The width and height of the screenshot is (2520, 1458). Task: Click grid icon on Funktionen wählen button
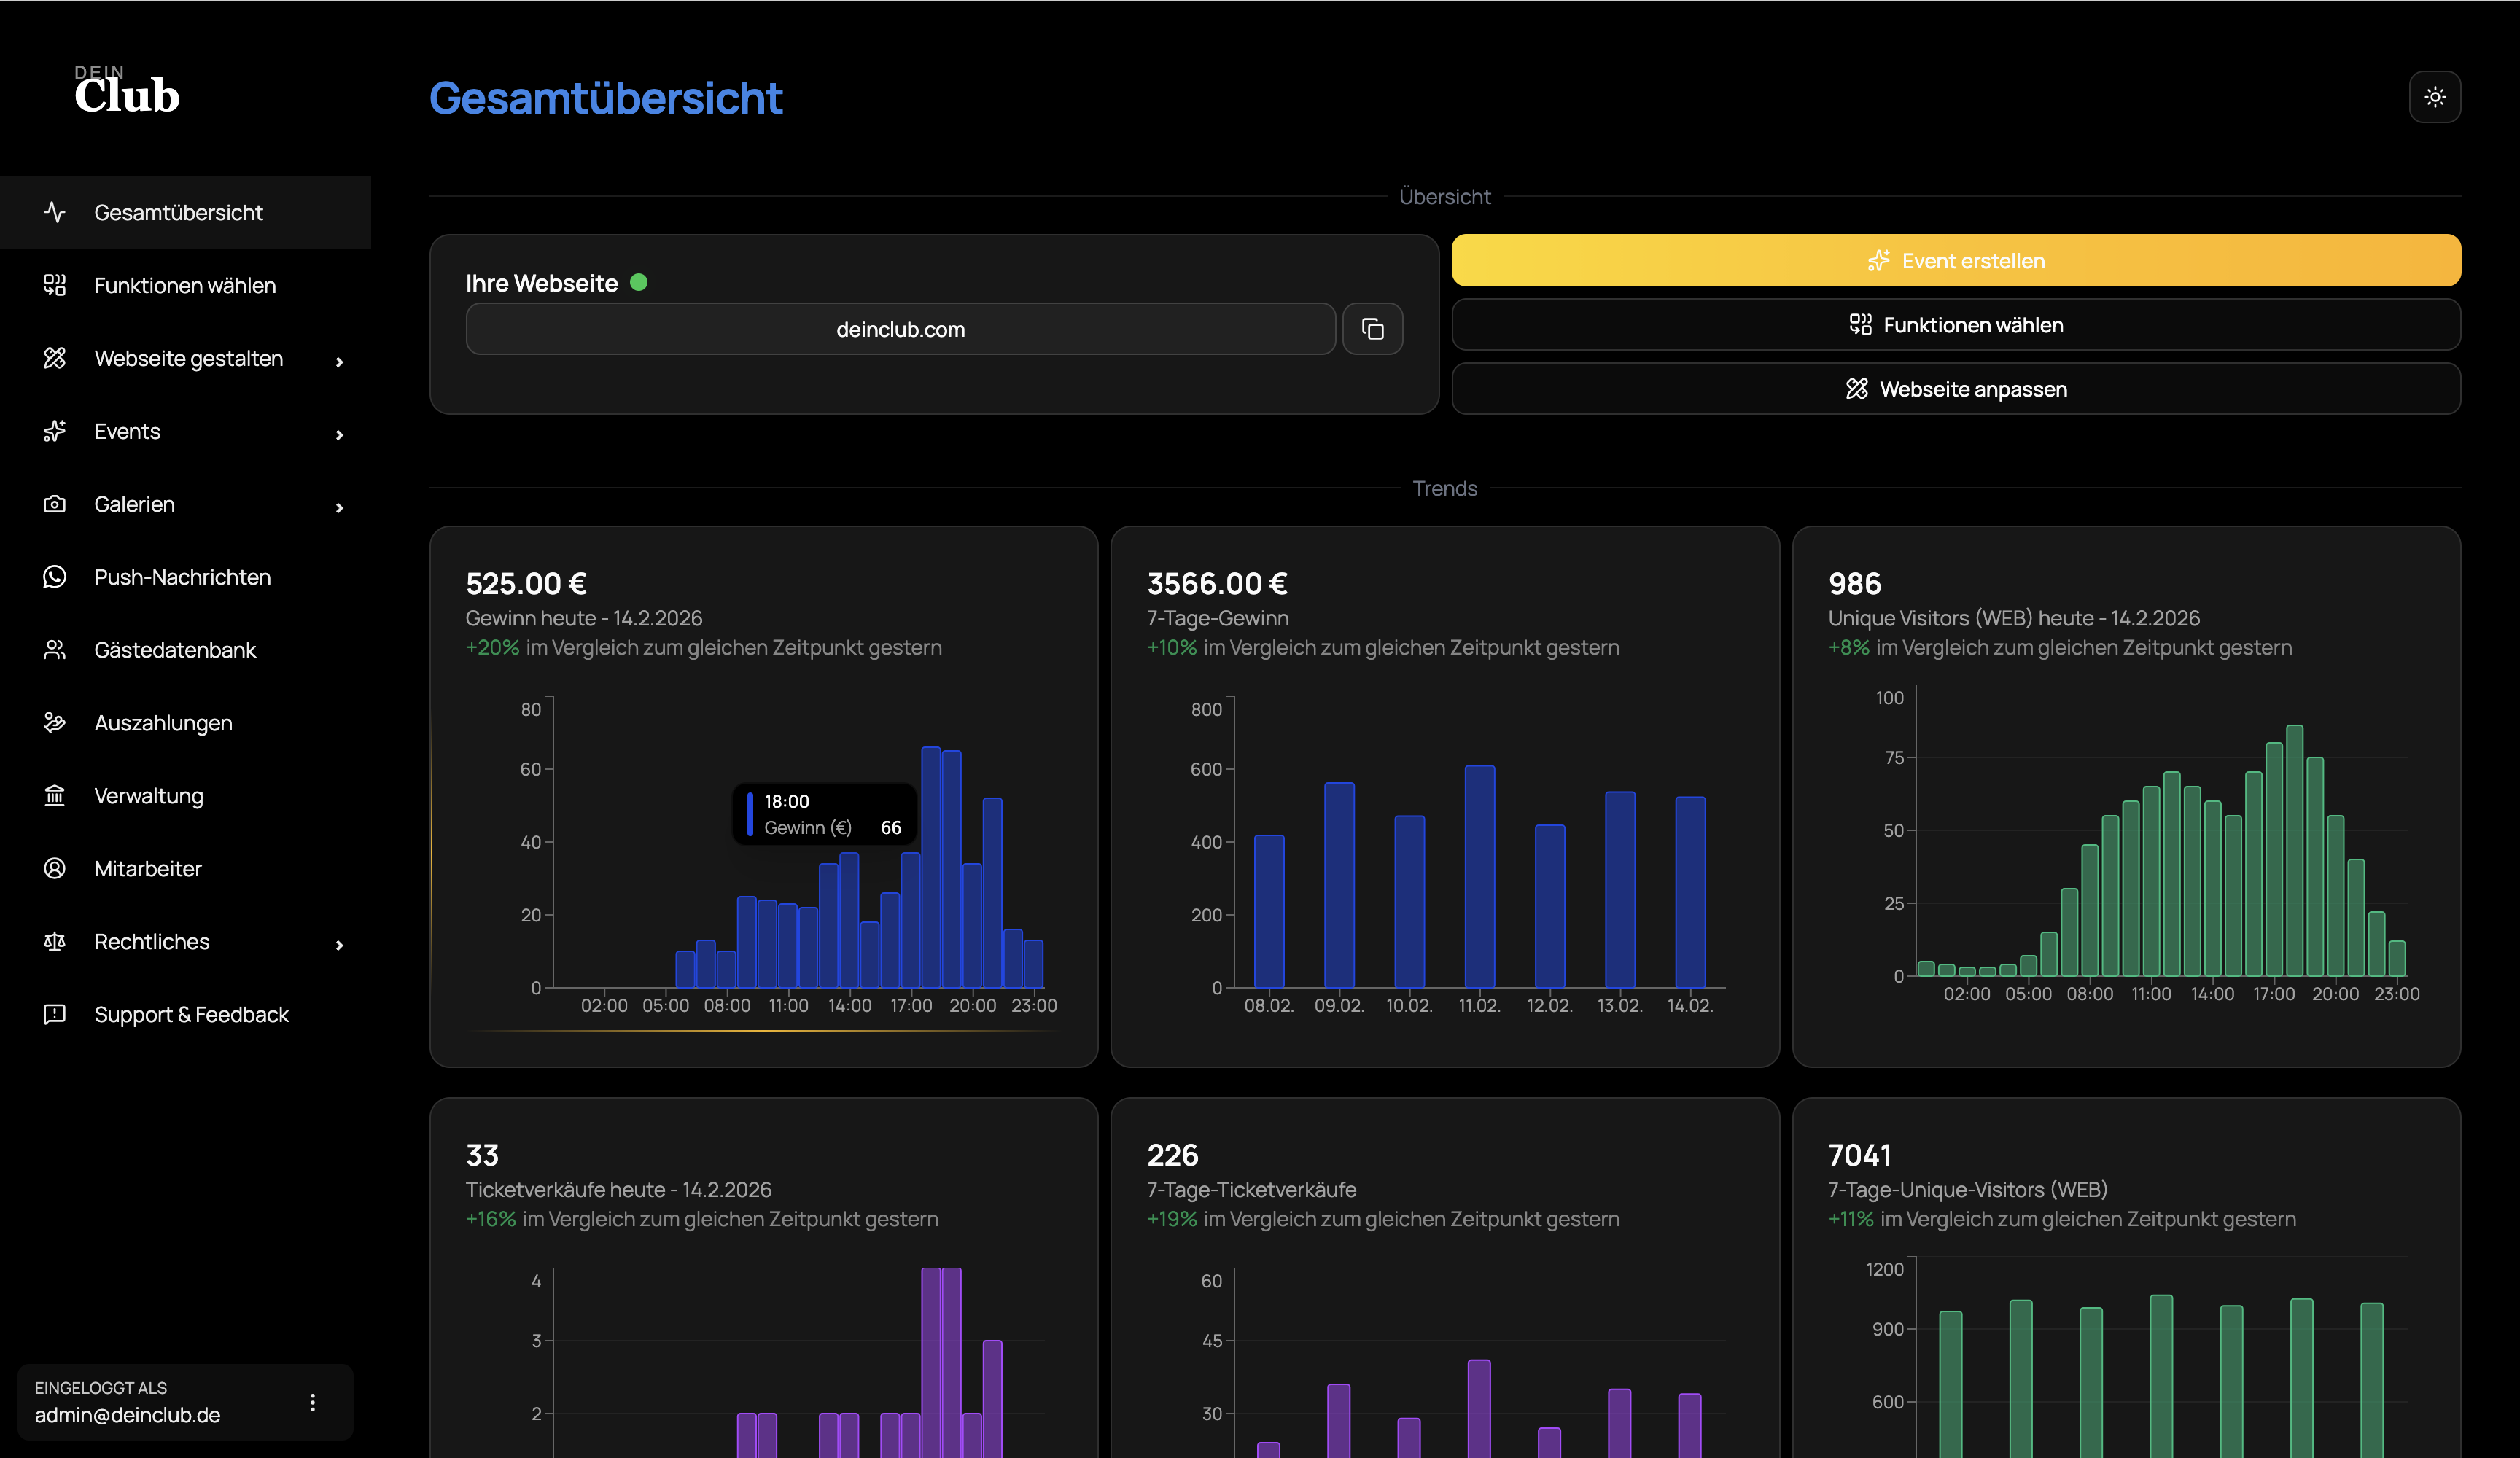(x=1860, y=324)
